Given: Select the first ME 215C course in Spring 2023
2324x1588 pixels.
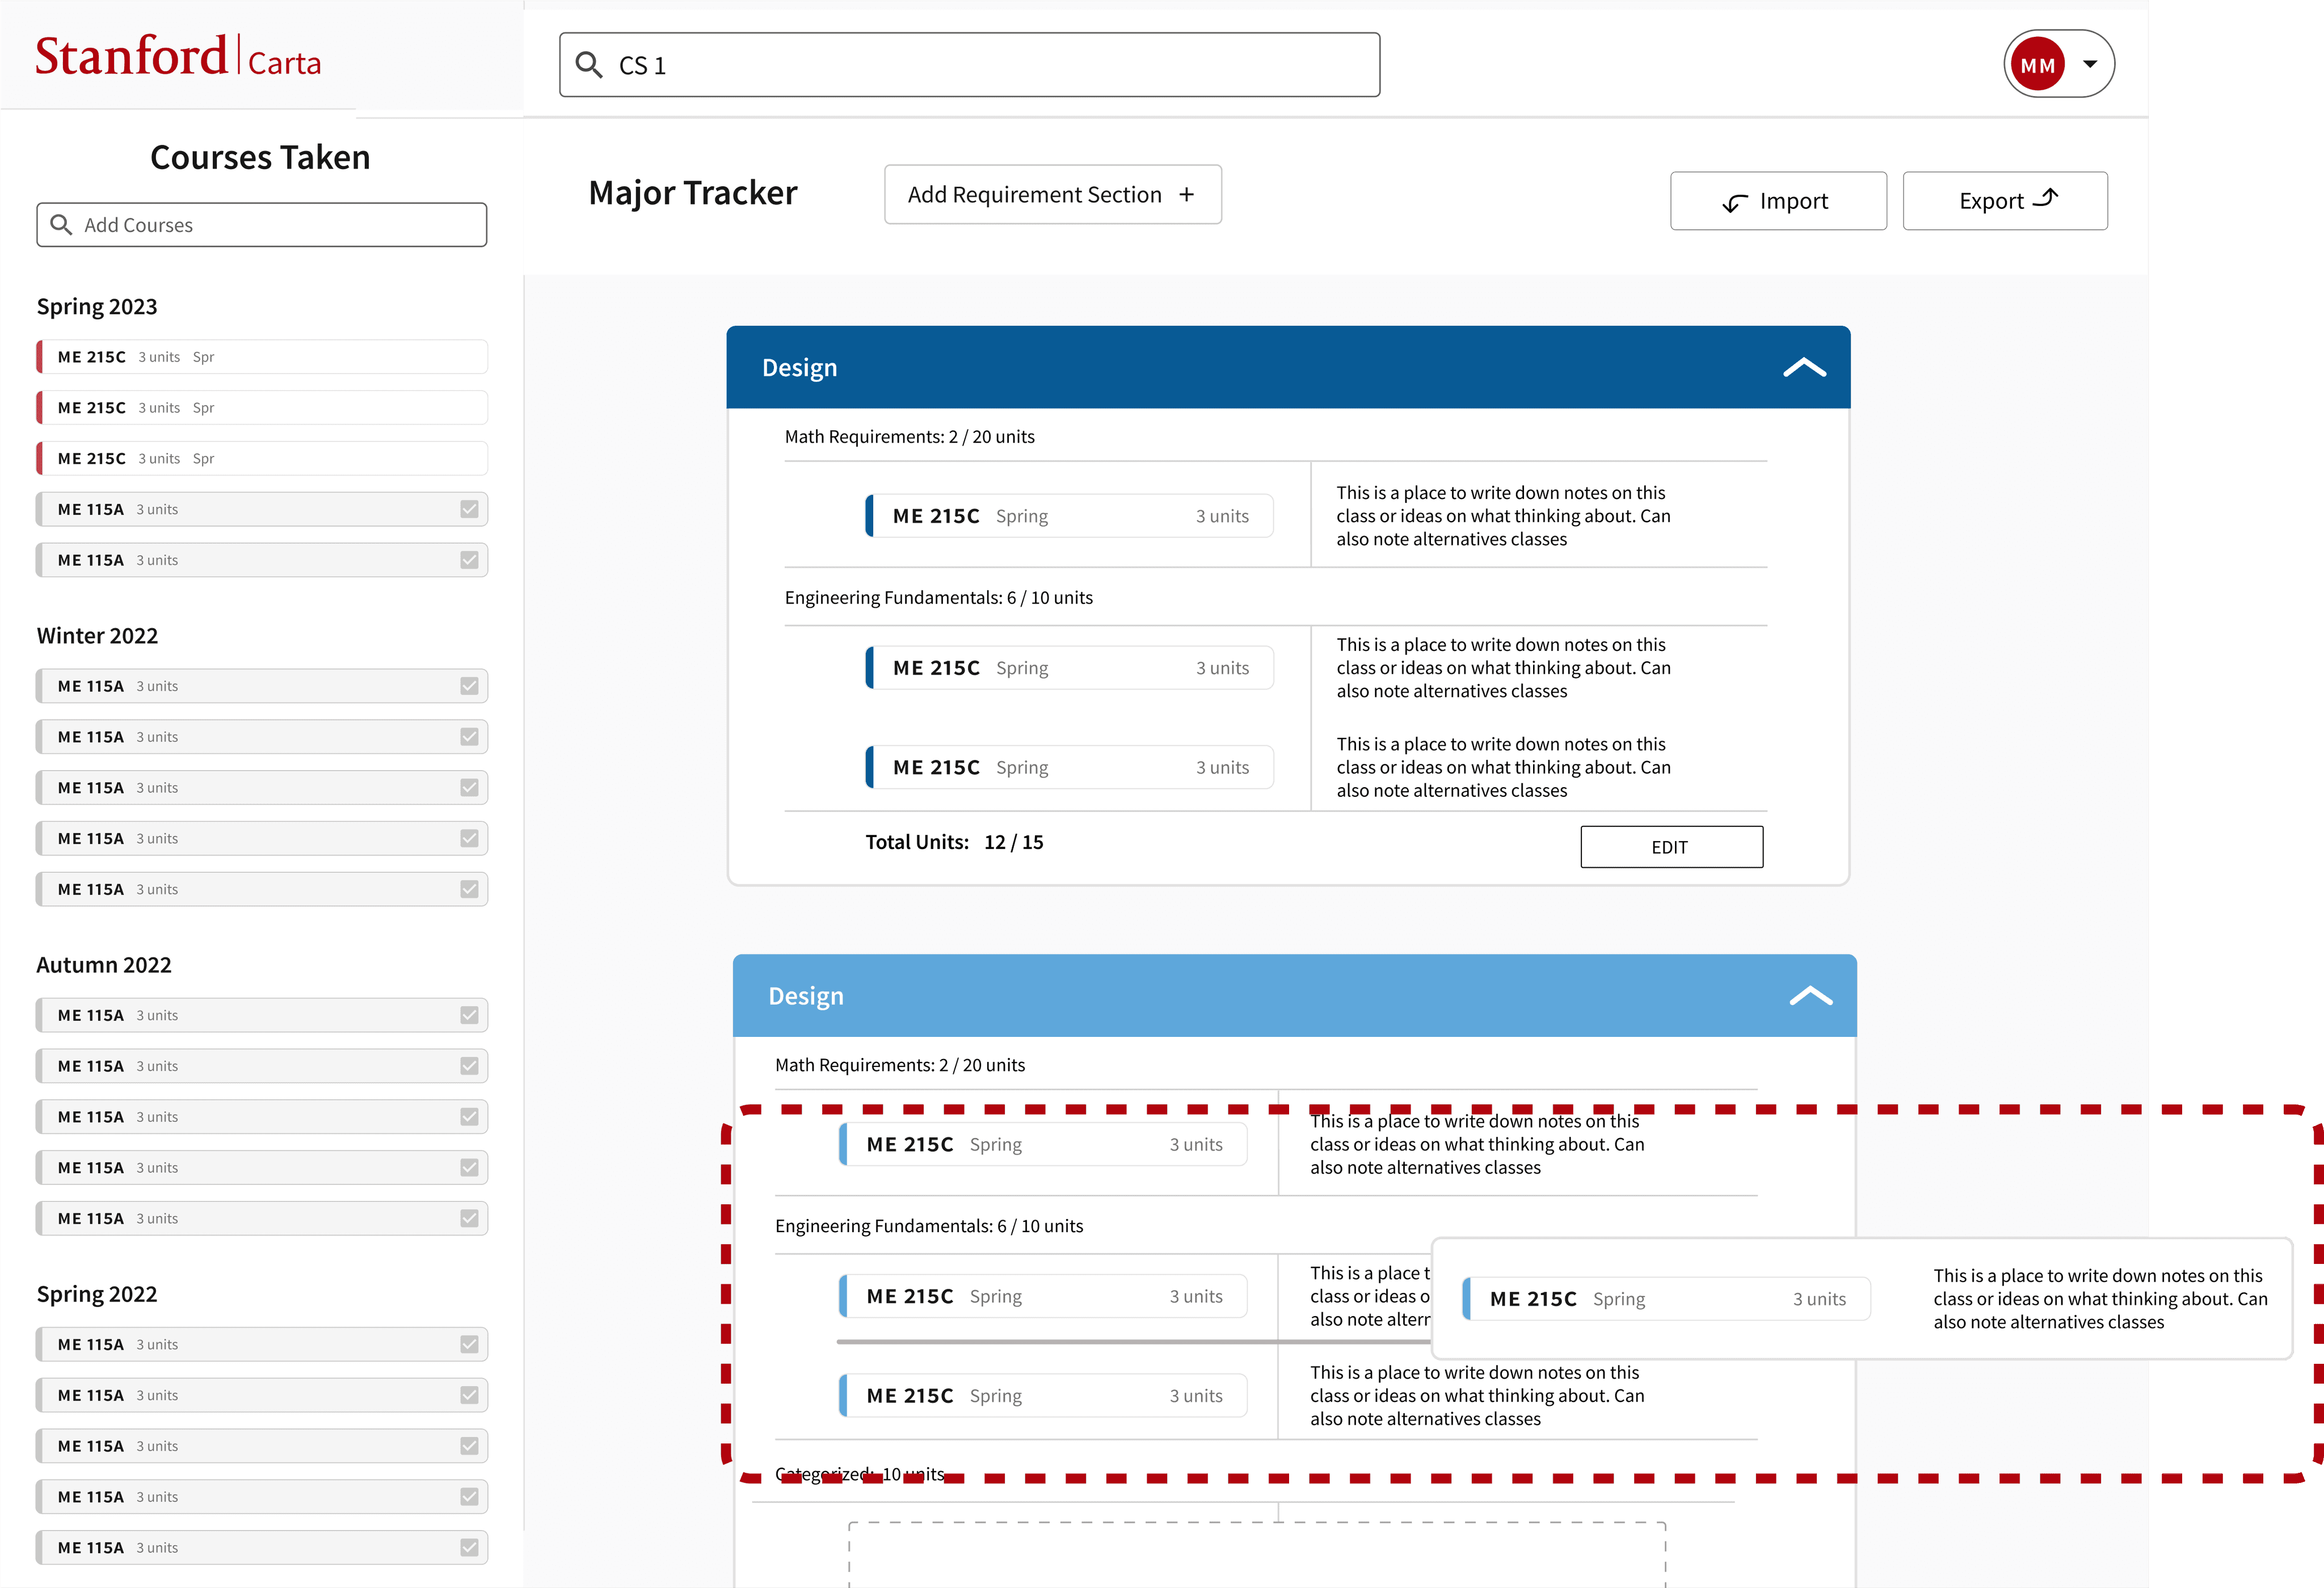Looking at the screenshot, I should (262, 357).
